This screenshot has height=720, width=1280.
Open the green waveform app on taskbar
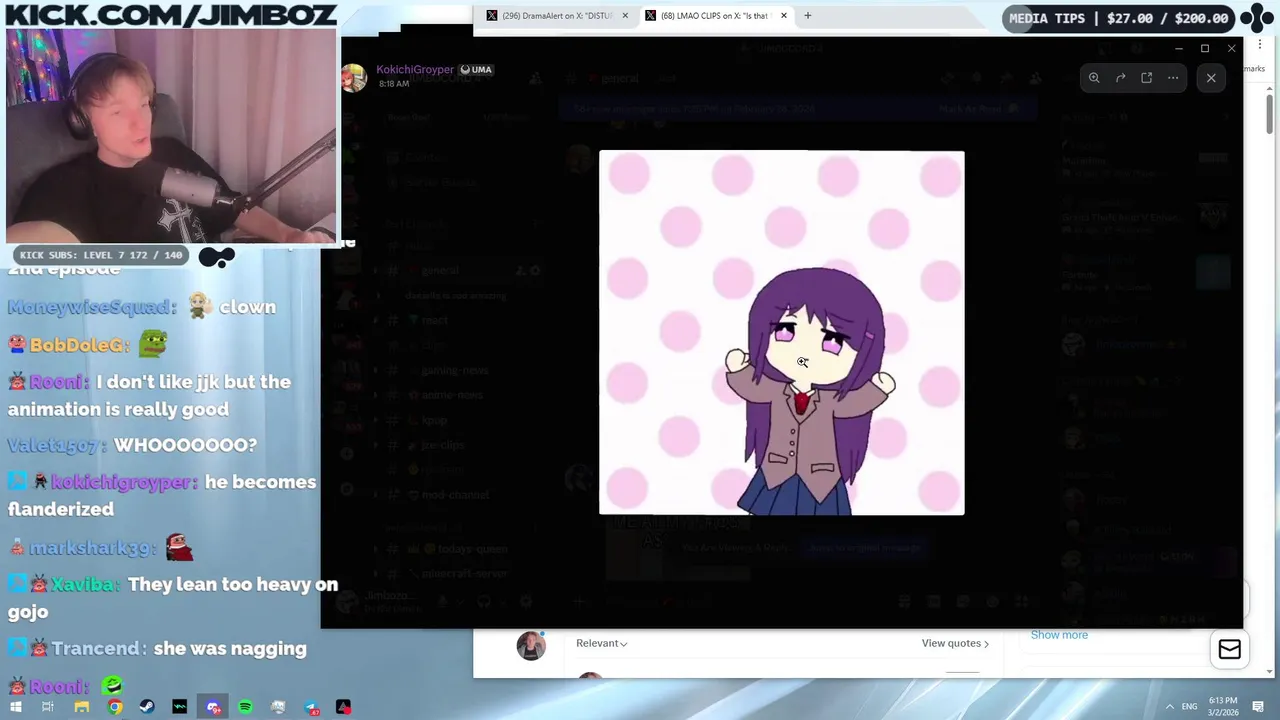[180, 707]
